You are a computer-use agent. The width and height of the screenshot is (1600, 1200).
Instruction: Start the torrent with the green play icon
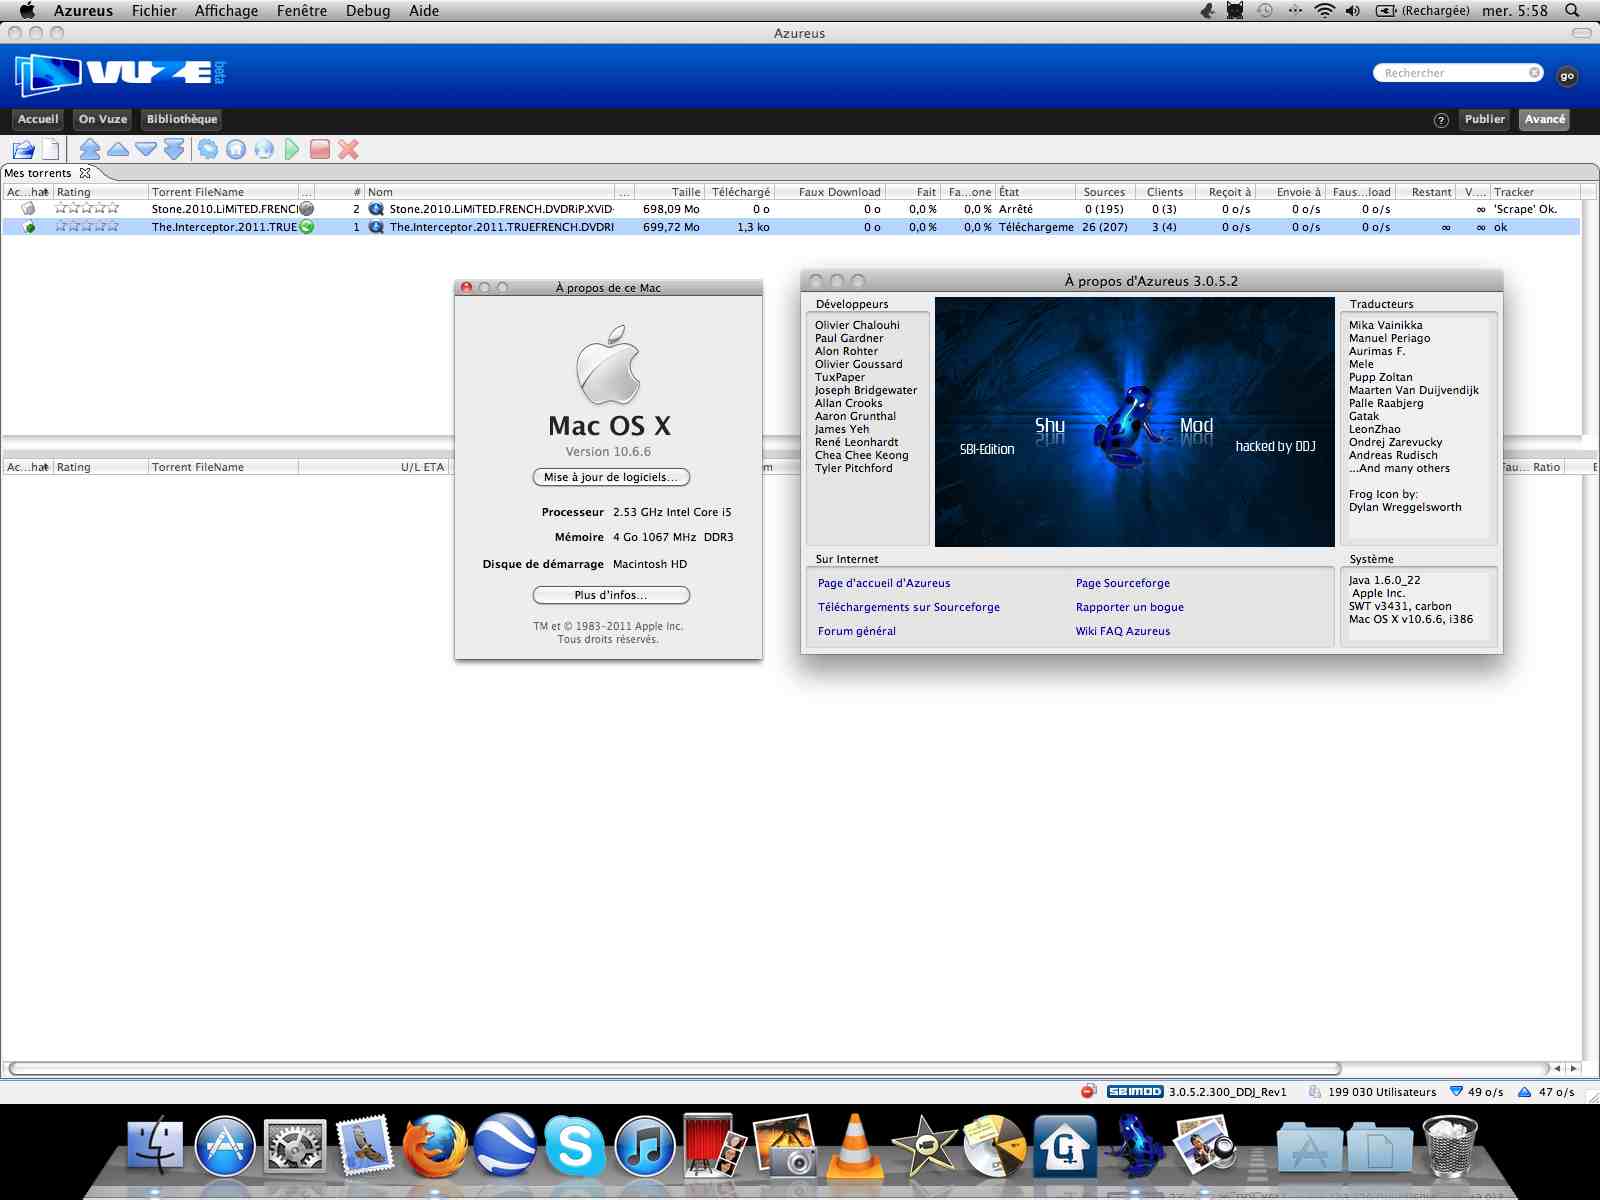292,150
